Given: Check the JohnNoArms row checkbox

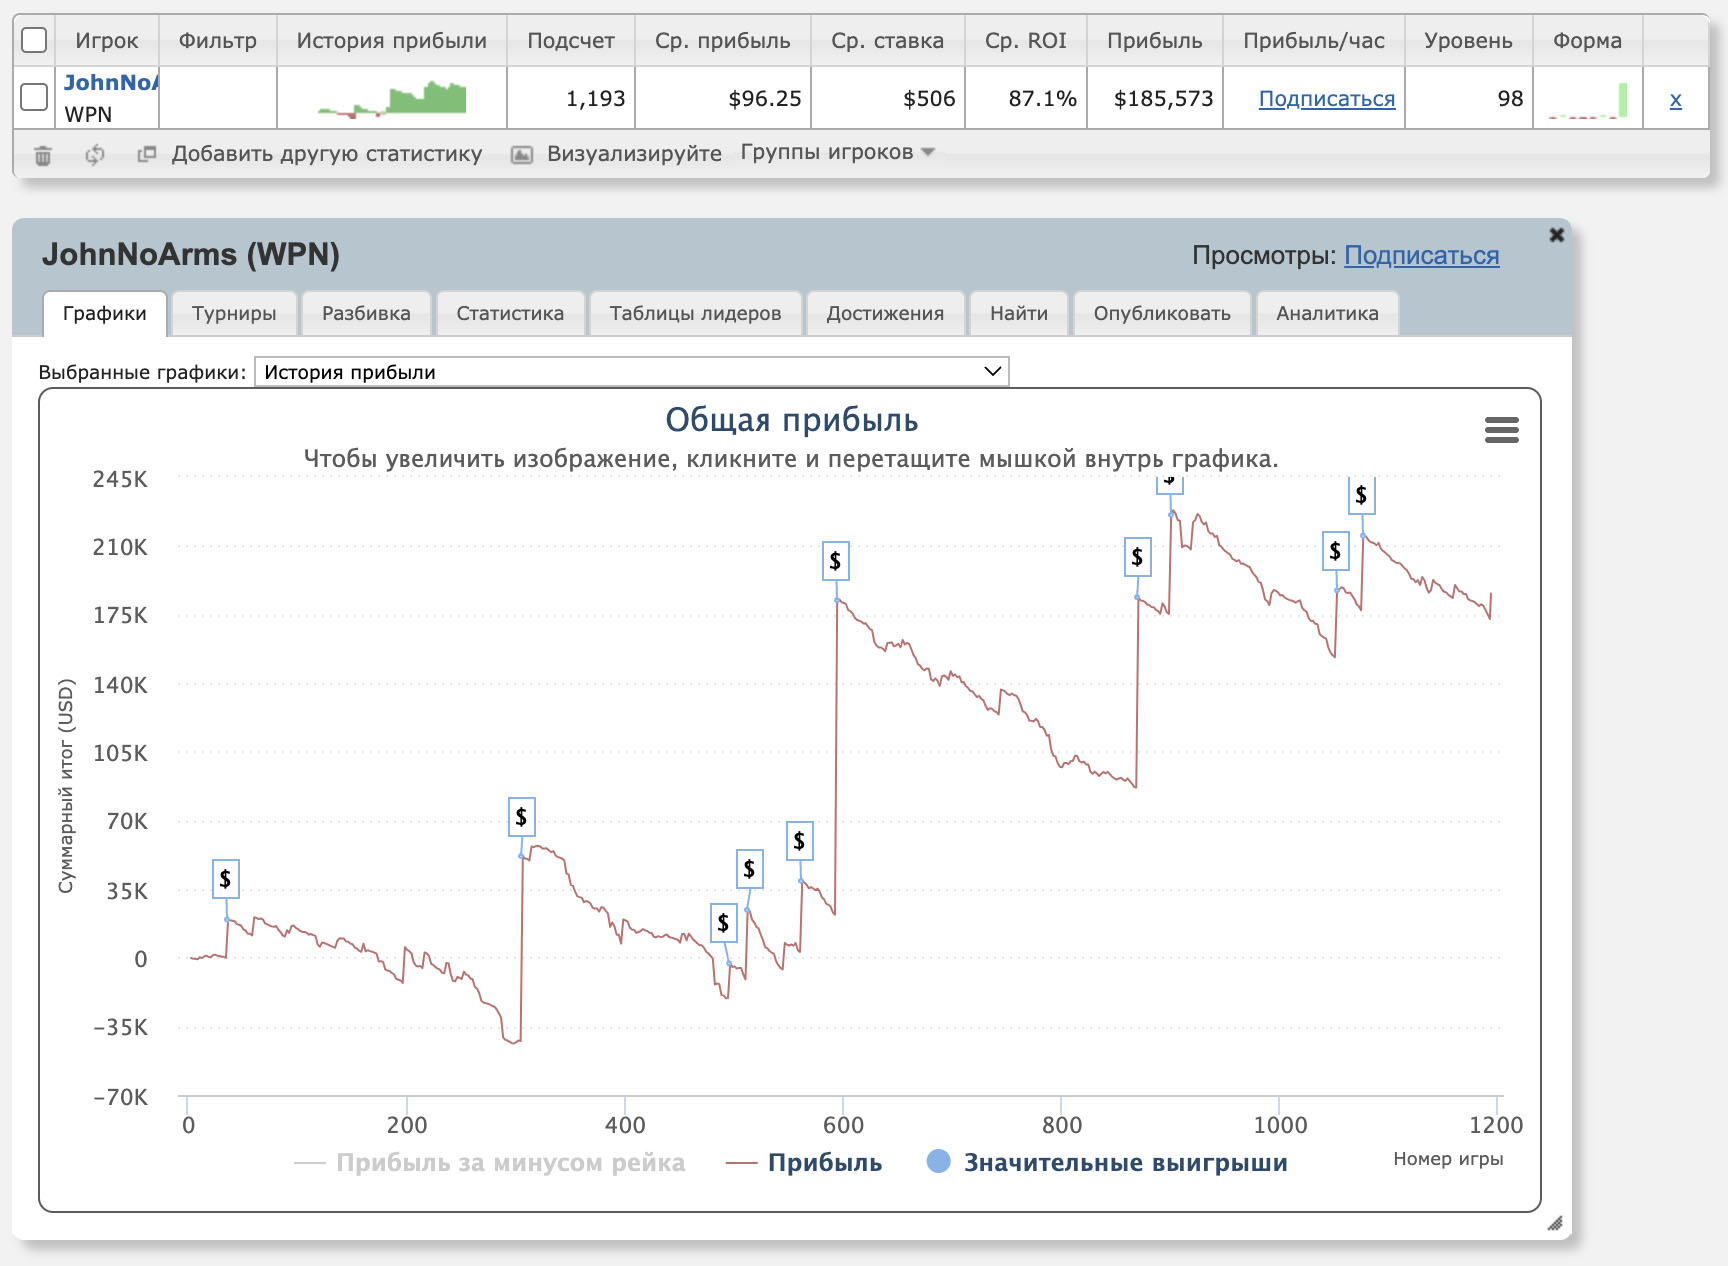Looking at the screenshot, I should pos(34,97).
